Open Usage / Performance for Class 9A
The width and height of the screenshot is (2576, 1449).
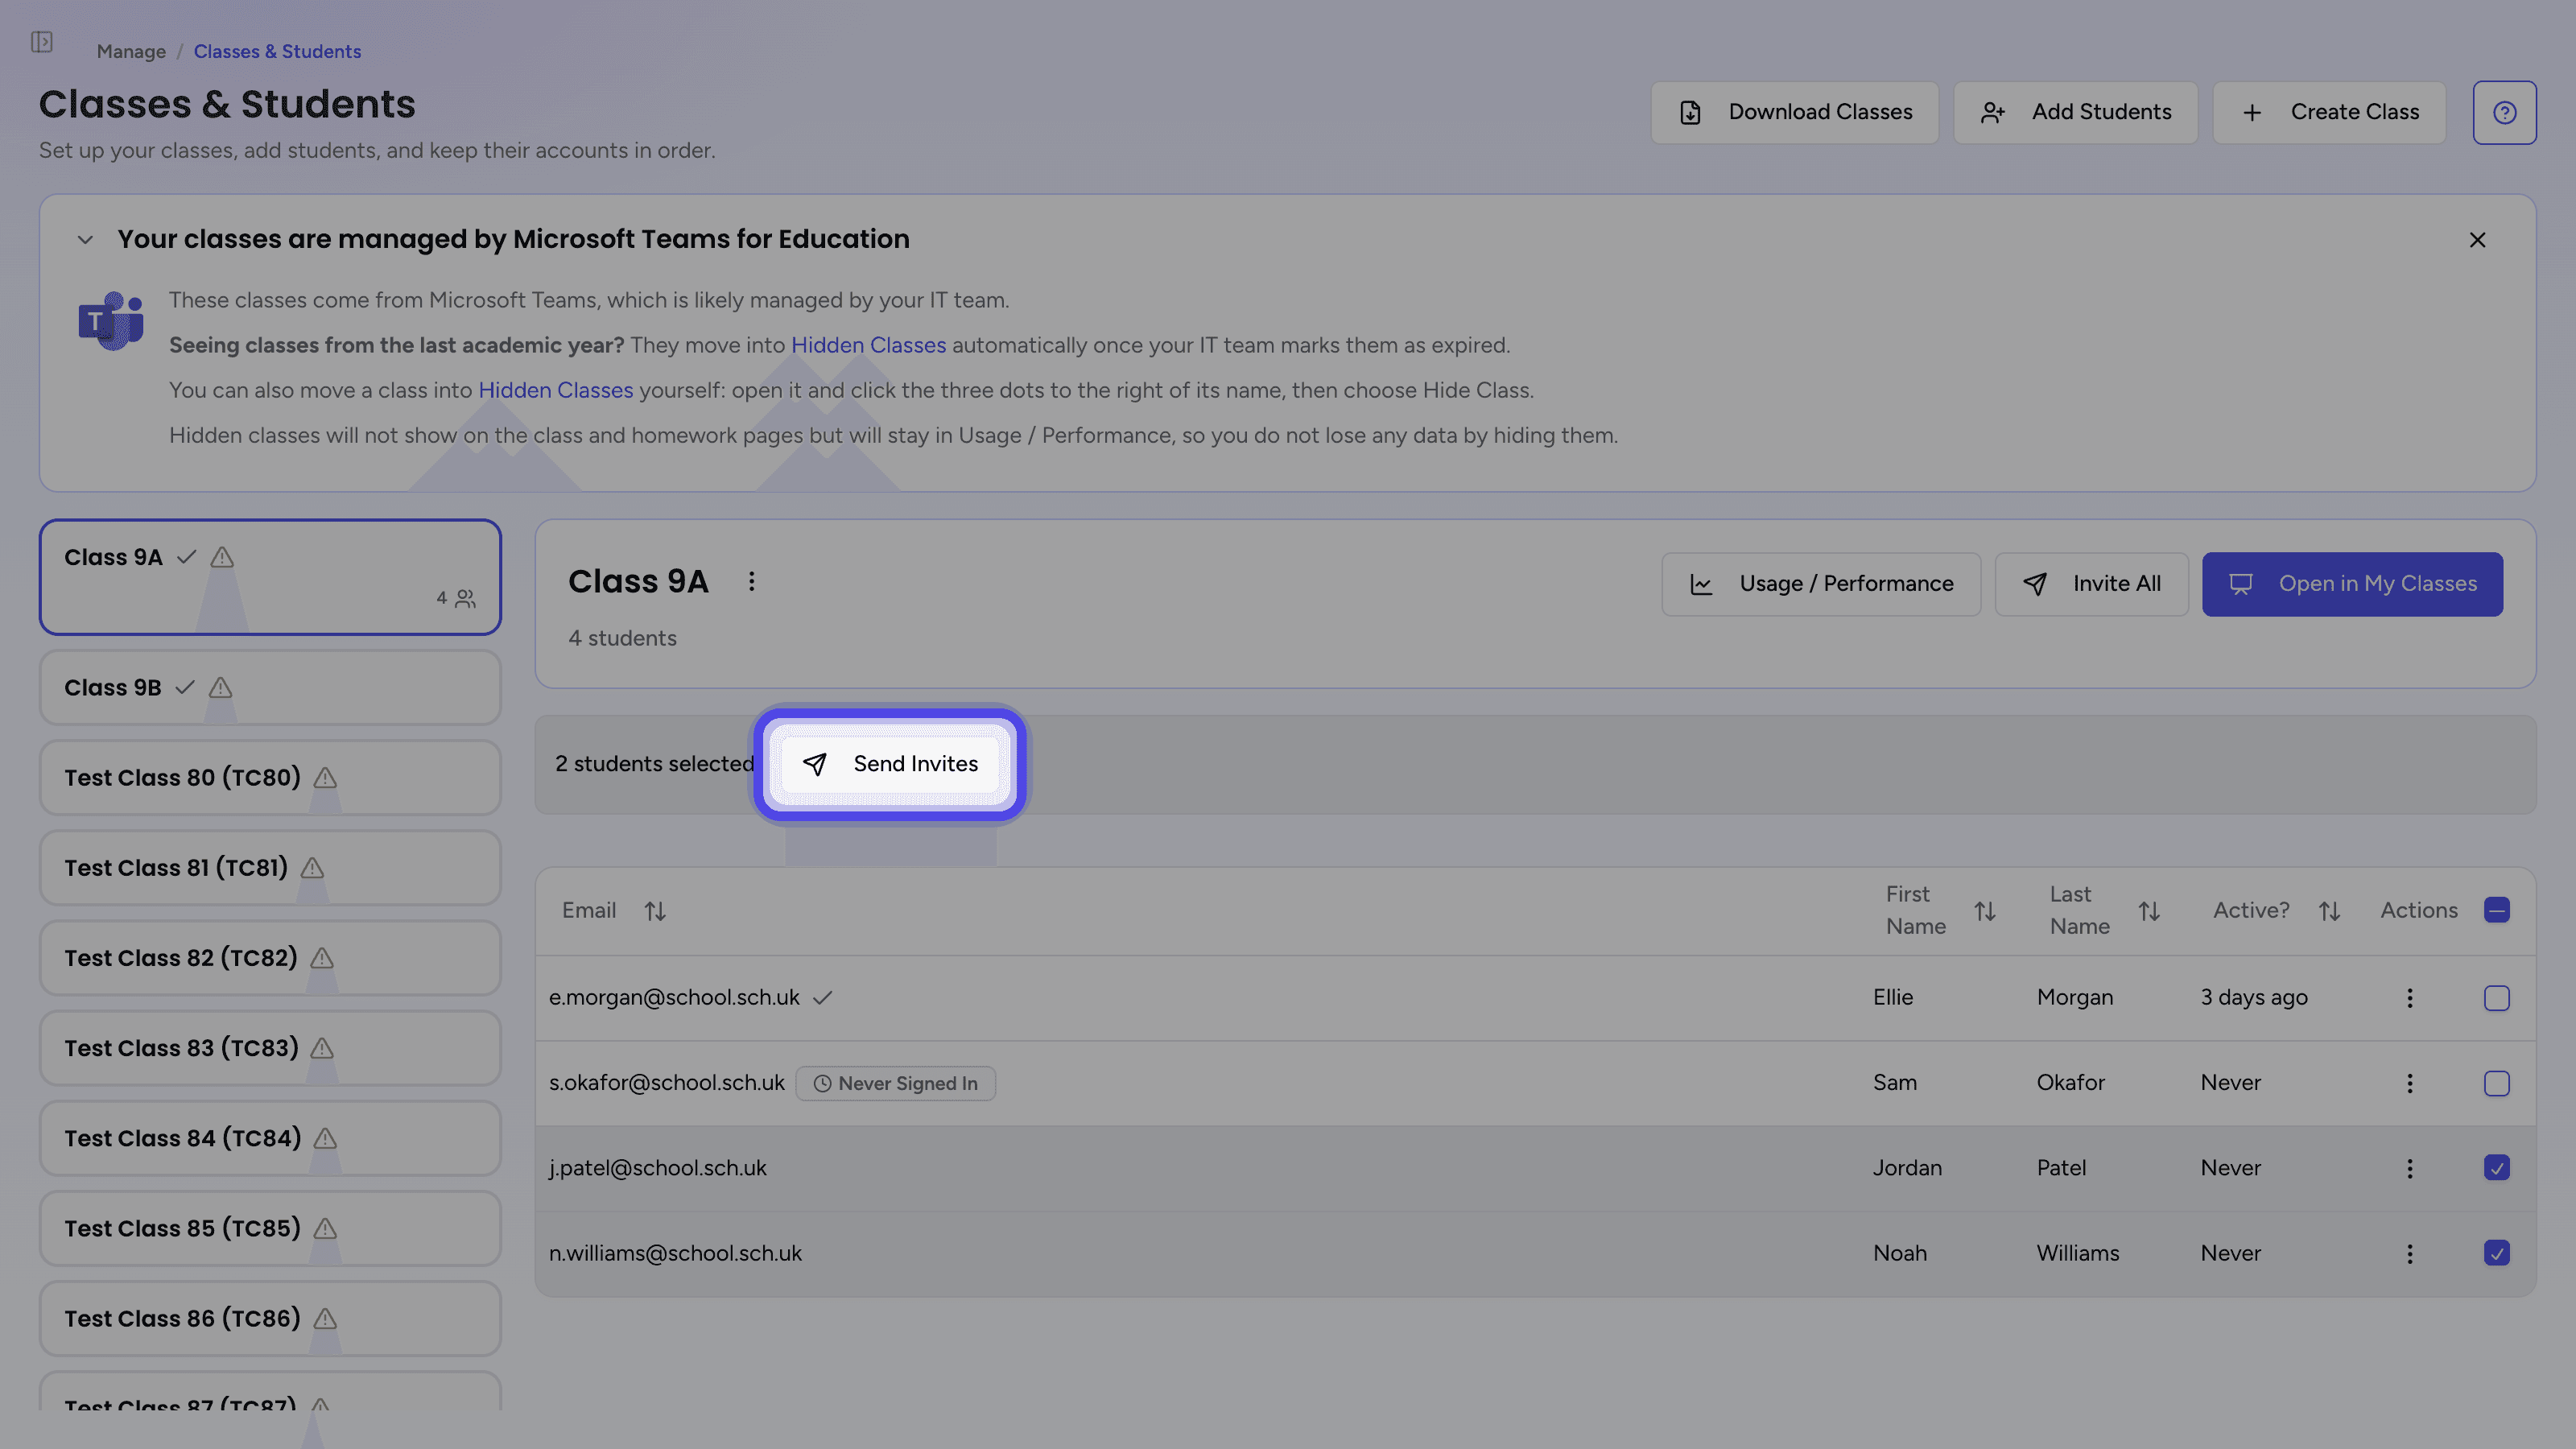pyautogui.click(x=1820, y=584)
